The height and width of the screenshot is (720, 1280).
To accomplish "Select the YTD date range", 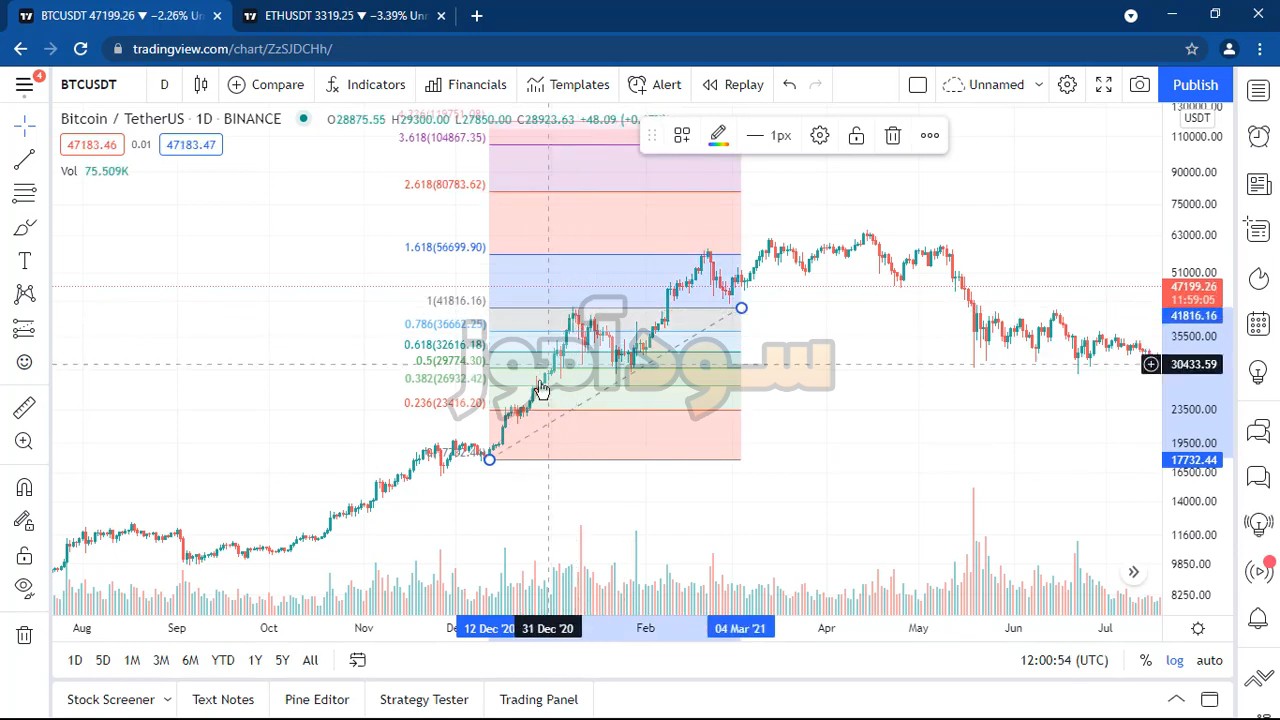I will (223, 660).
